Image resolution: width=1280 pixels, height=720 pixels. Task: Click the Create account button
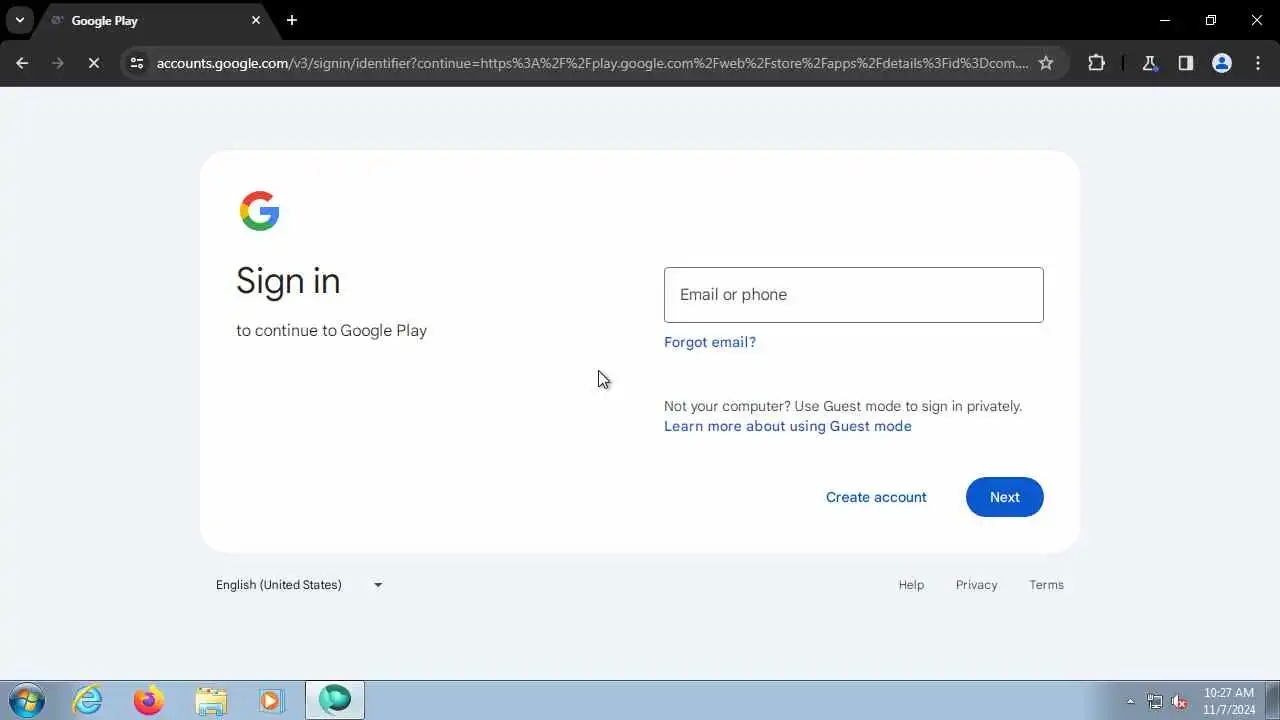coord(876,497)
